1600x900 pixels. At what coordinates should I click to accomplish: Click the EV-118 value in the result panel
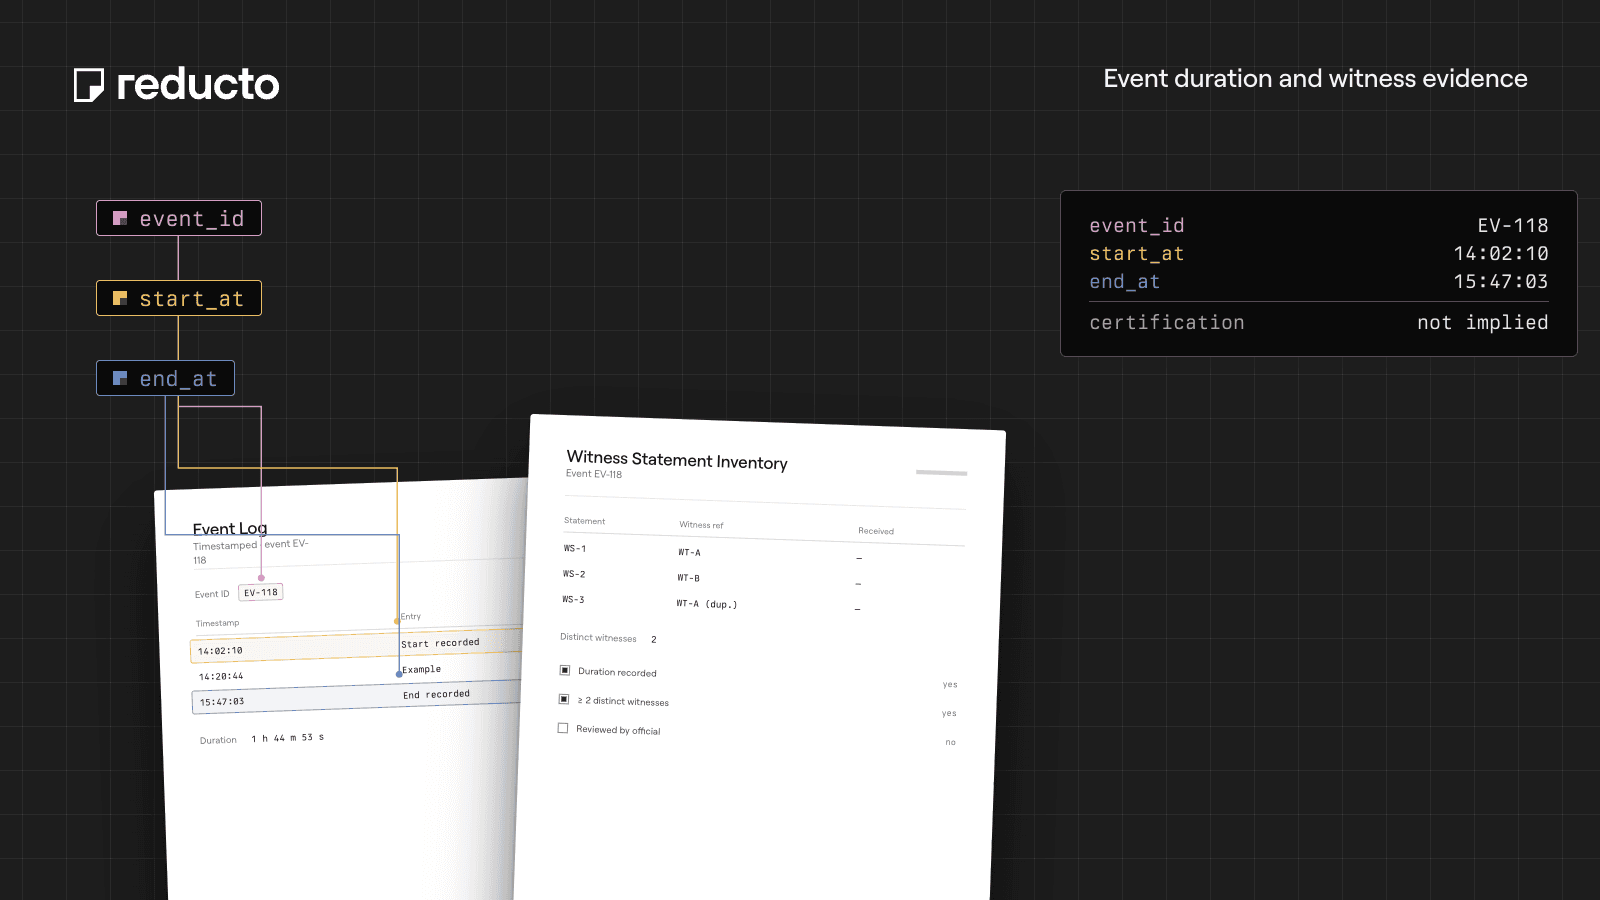1513,226
